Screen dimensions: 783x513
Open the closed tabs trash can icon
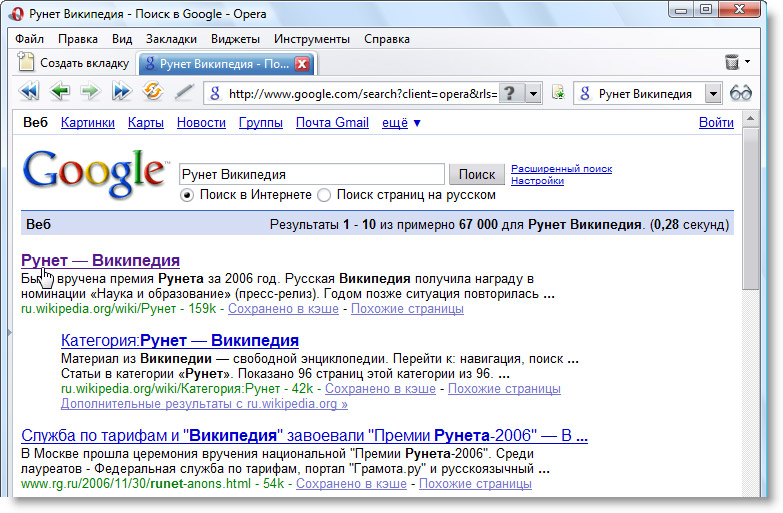click(732, 62)
